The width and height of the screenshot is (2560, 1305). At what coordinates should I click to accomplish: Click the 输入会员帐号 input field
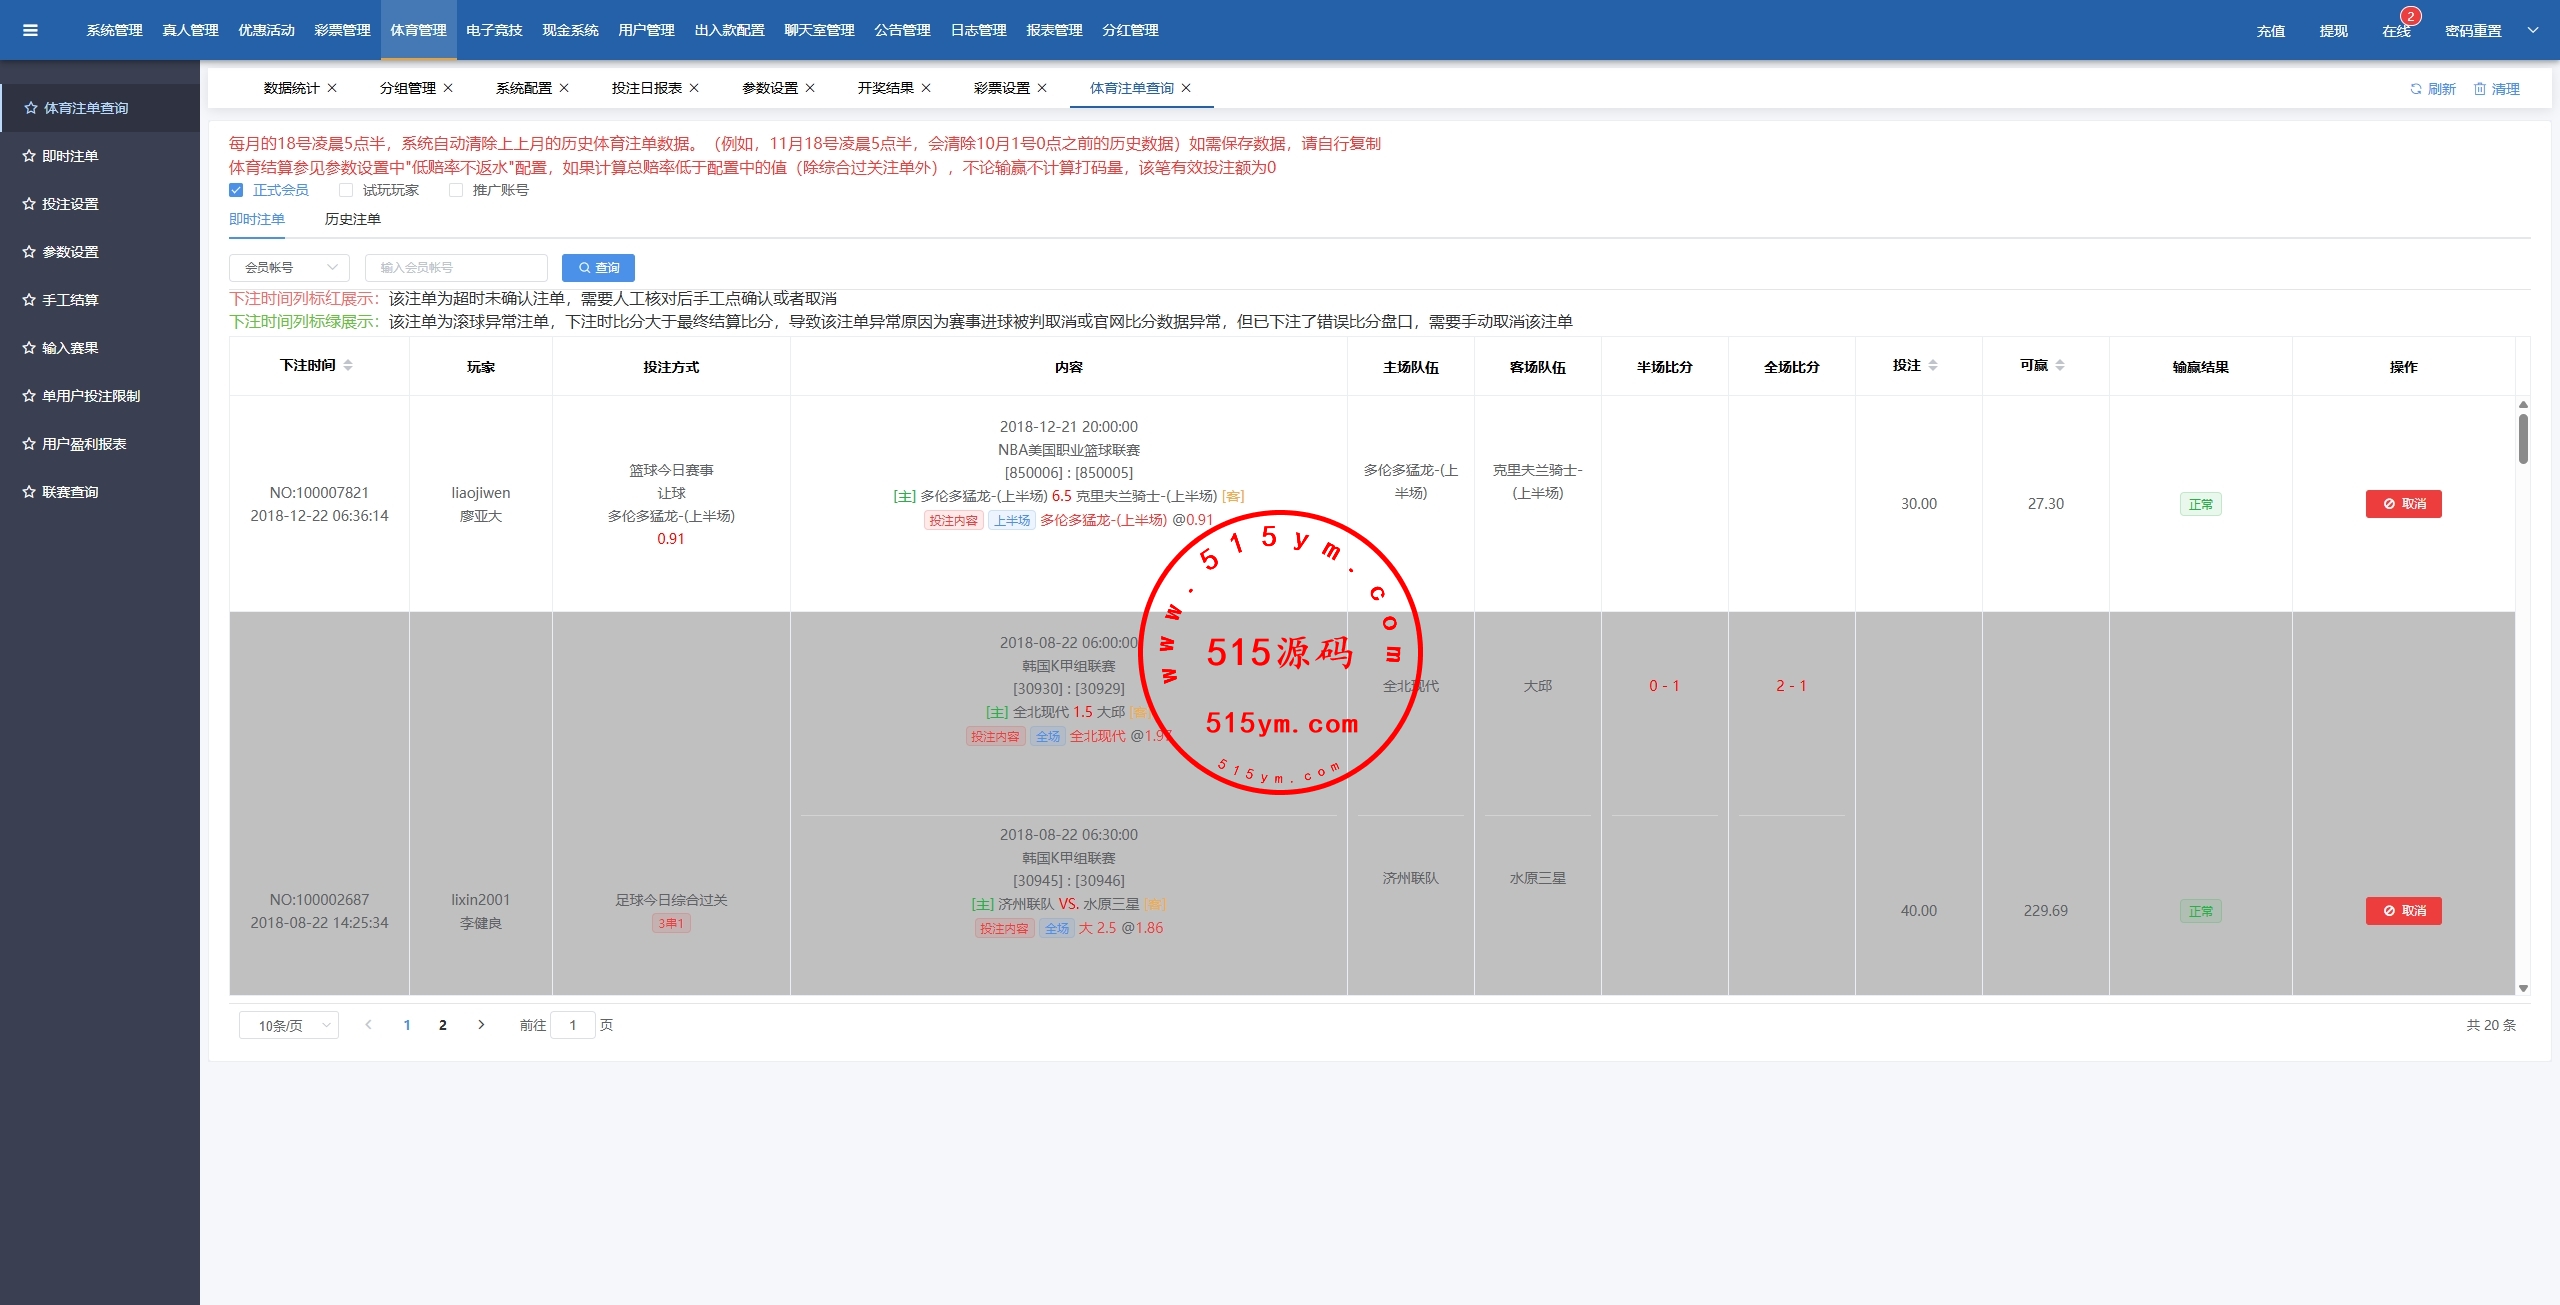(456, 268)
